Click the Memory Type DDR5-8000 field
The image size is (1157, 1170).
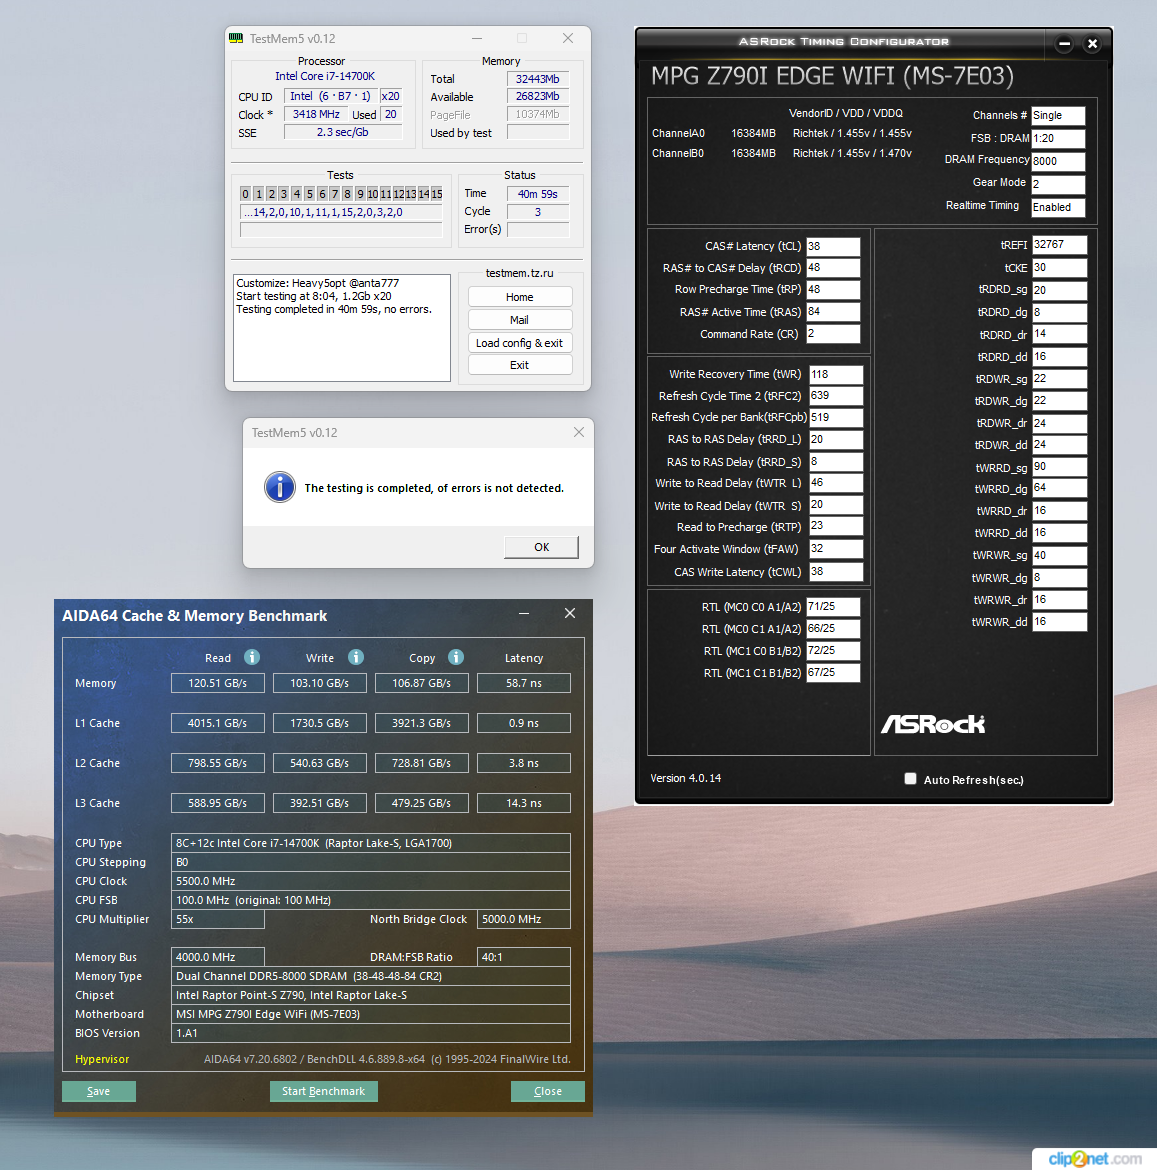coord(371,976)
